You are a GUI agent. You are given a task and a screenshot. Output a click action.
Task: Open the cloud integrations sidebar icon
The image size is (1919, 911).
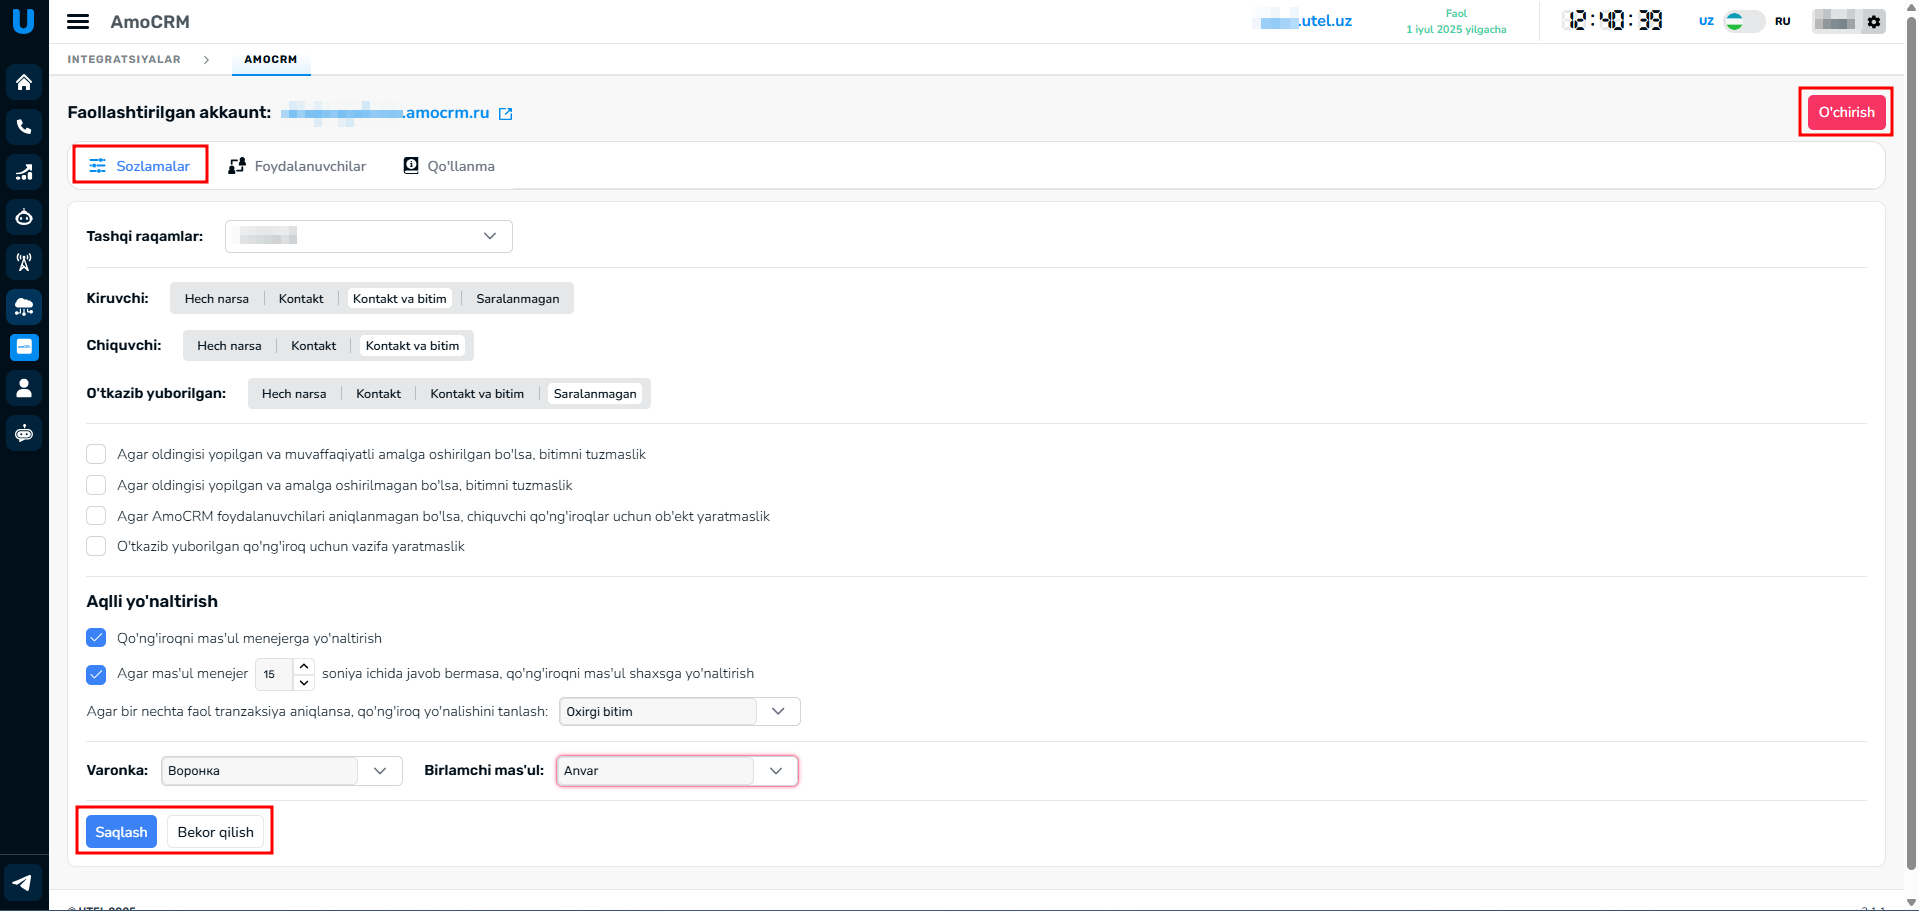[24, 307]
